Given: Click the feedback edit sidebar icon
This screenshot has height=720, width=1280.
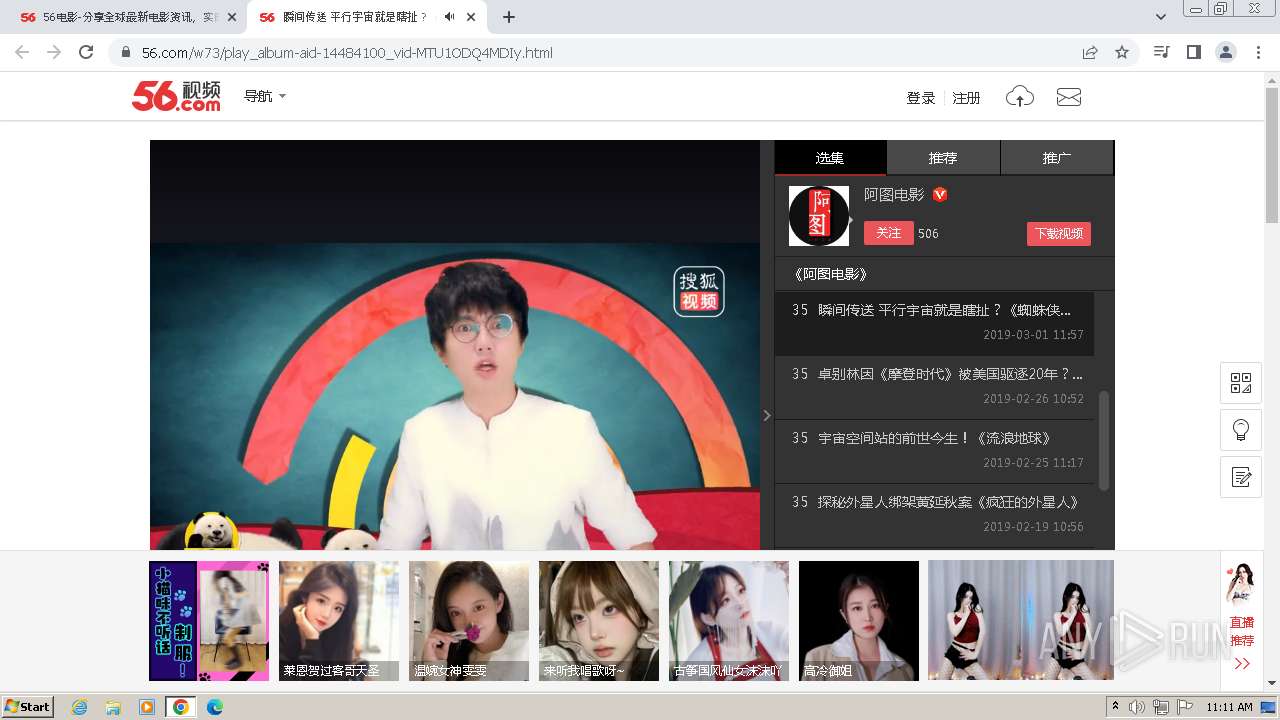Looking at the screenshot, I should click(x=1241, y=477).
